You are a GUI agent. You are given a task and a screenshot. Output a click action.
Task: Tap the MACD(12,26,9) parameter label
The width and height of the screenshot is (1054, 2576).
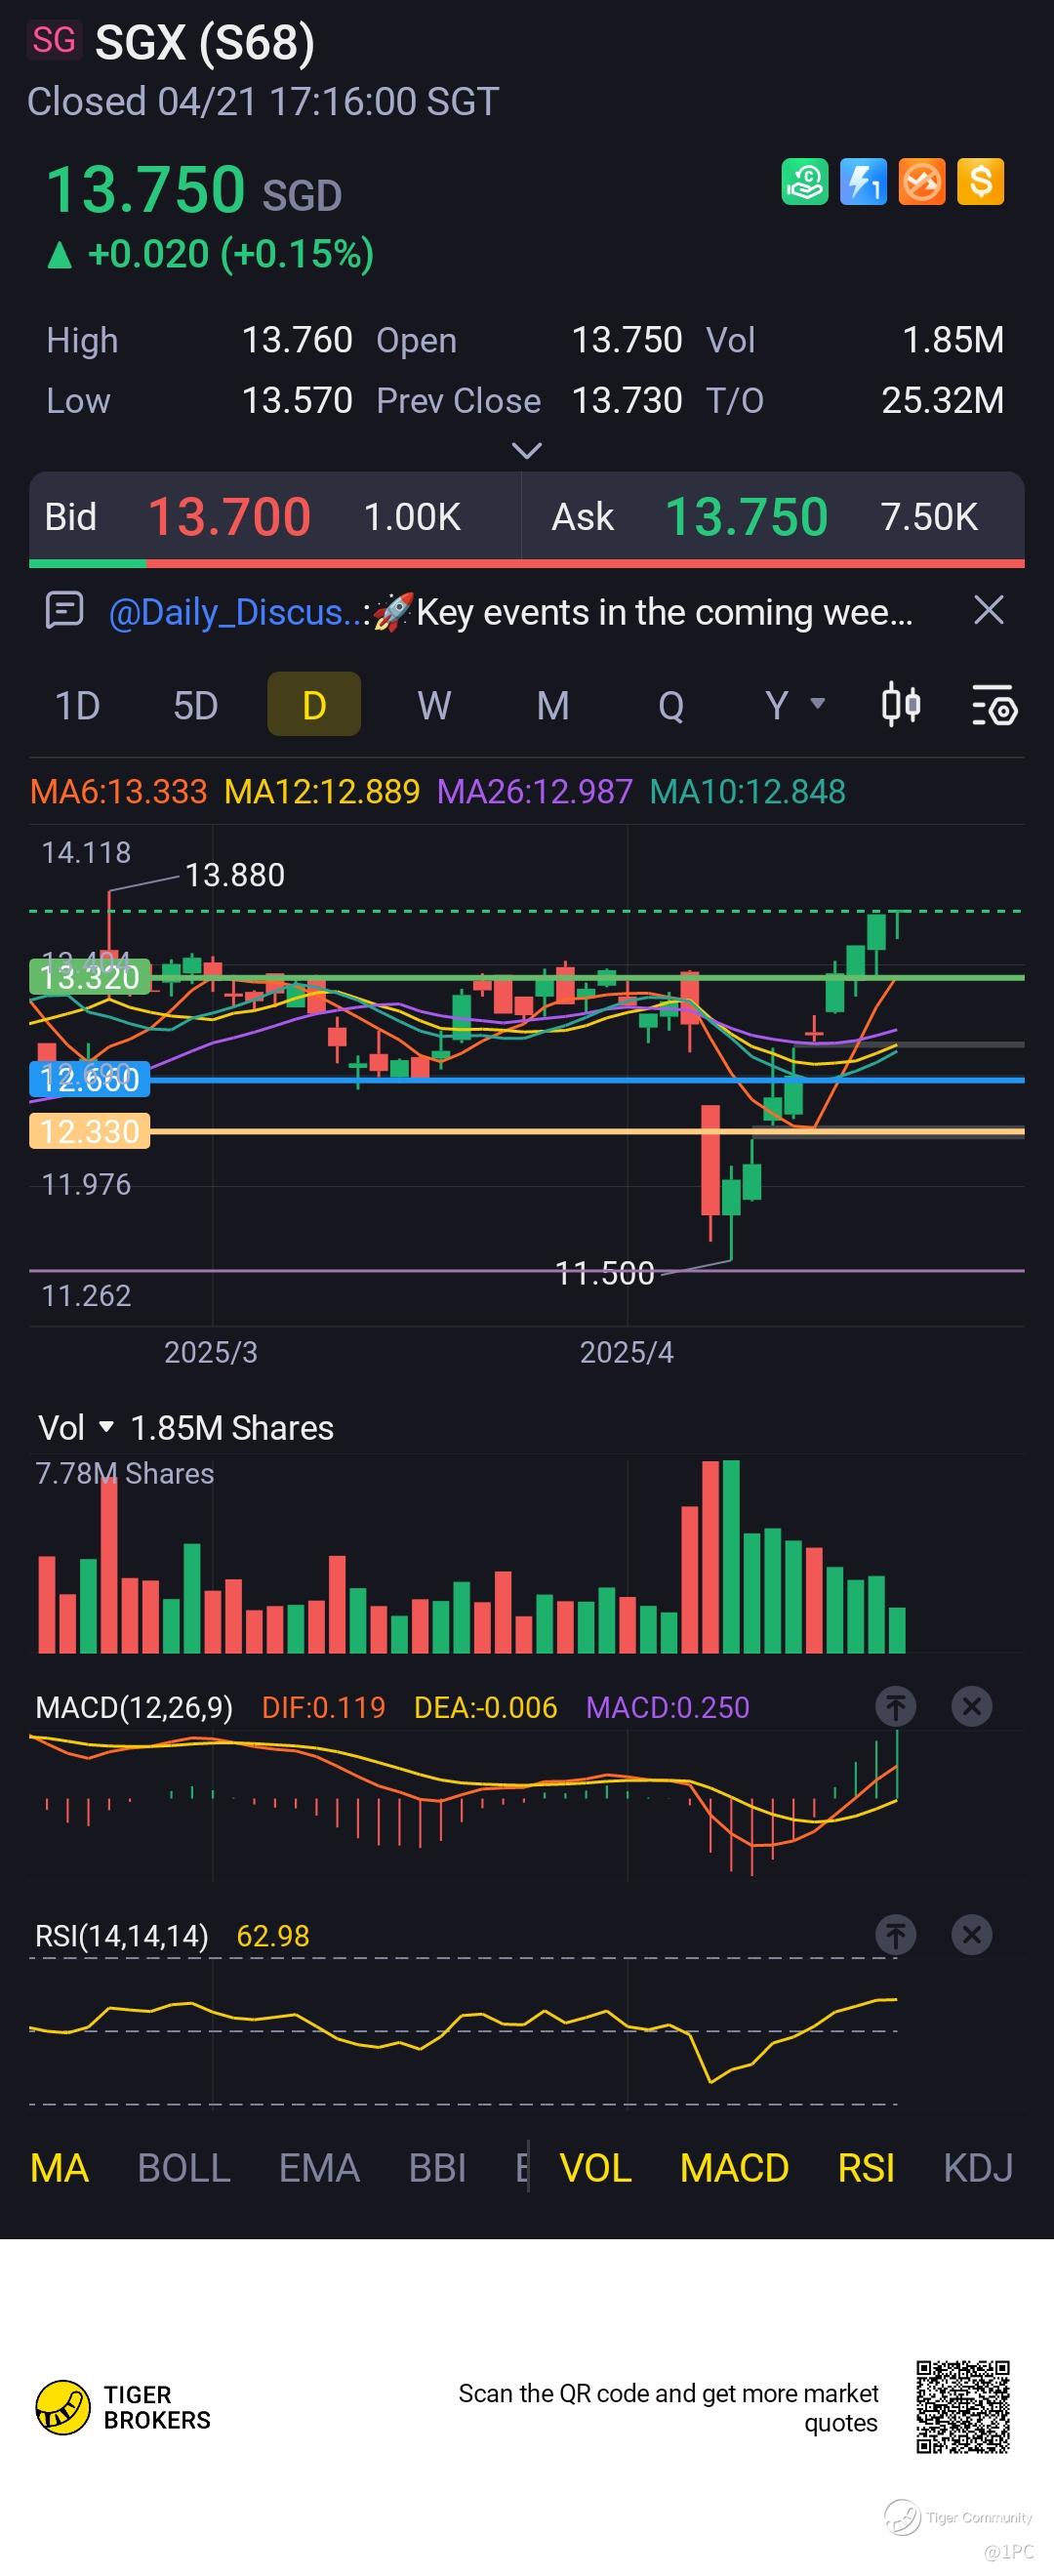(x=134, y=1707)
